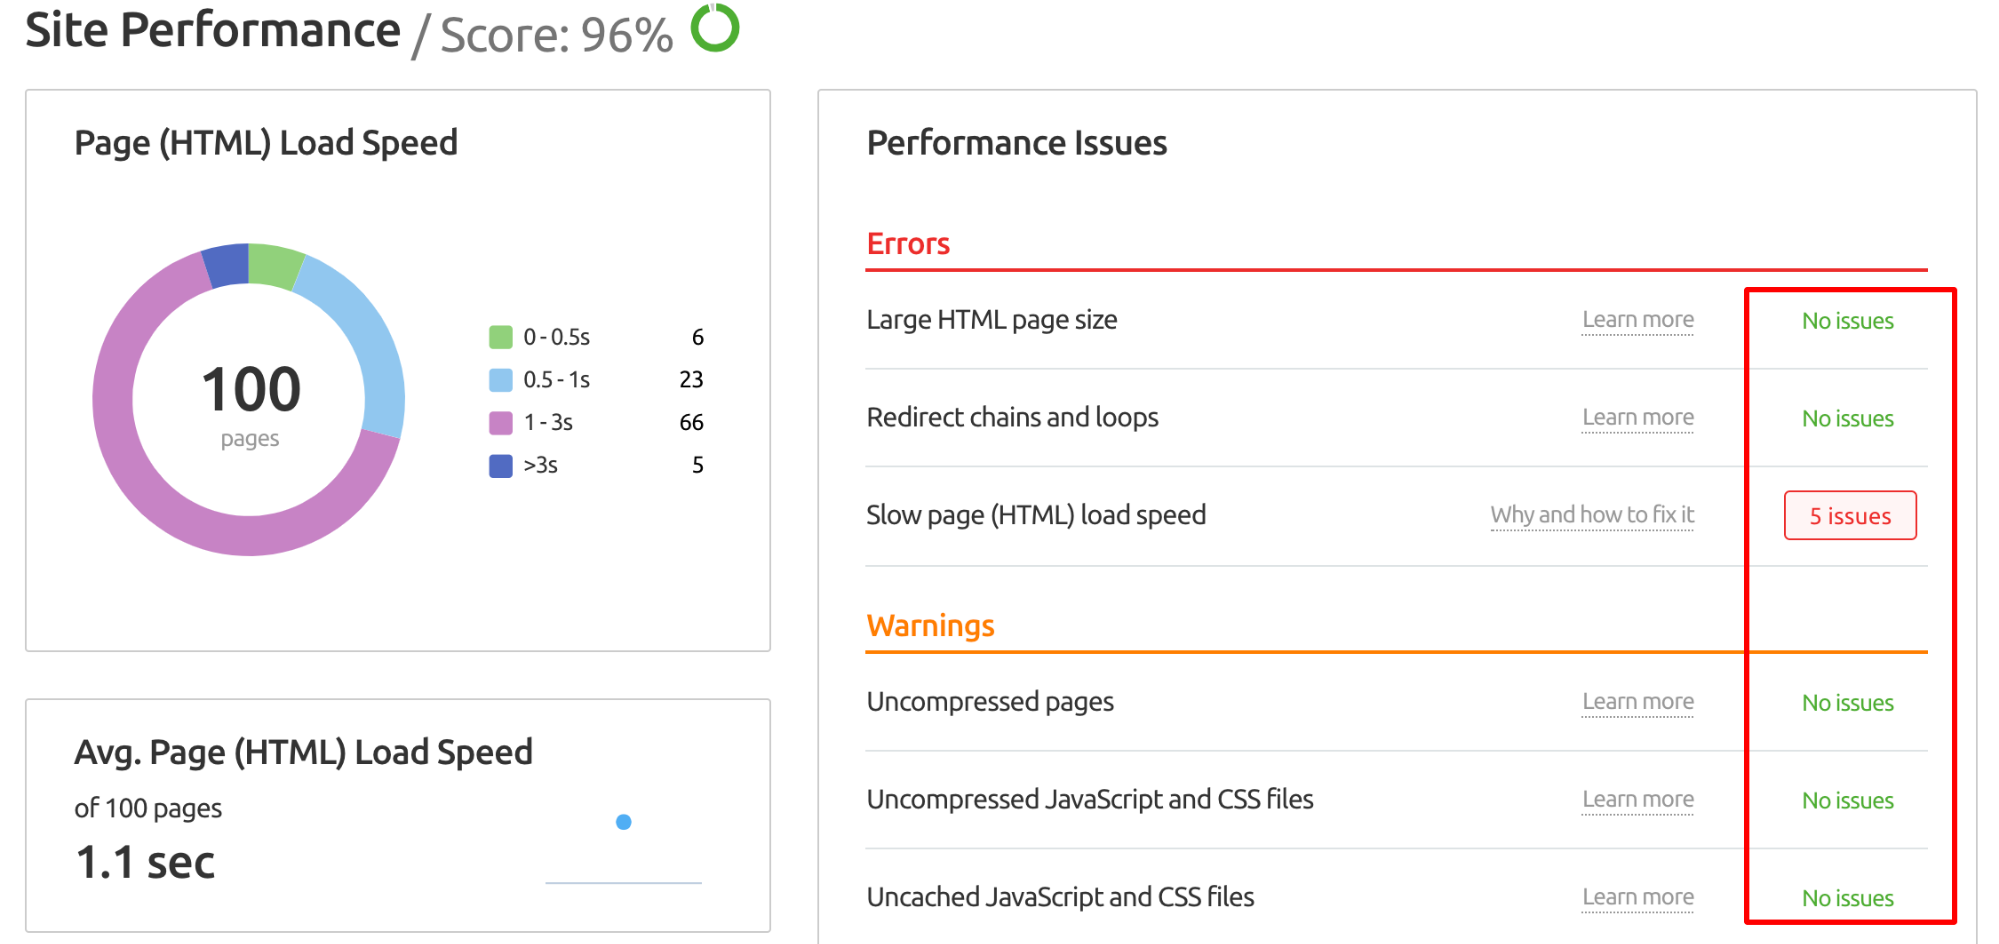1999x944 pixels.
Task: Open Learn more for Large HTML page size
Action: (x=1638, y=319)
